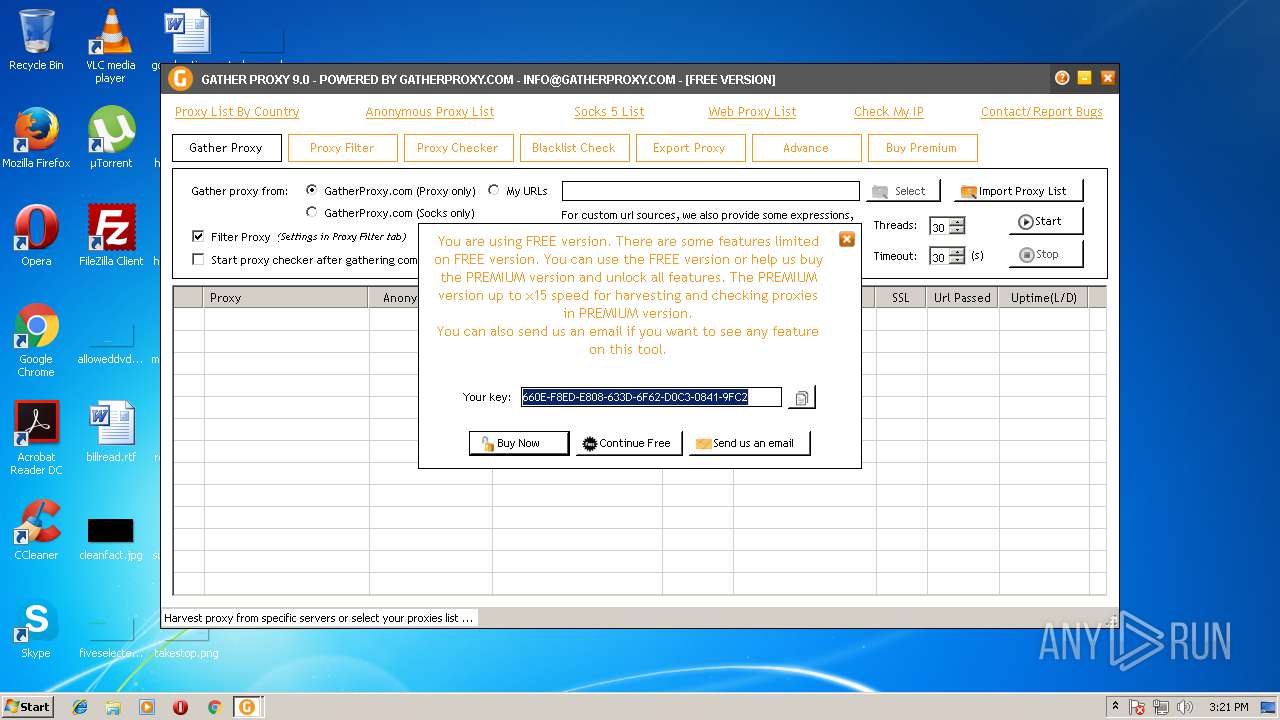Click the Gather Proxy logo icon

pyautogui.click(x=180, y=79)
